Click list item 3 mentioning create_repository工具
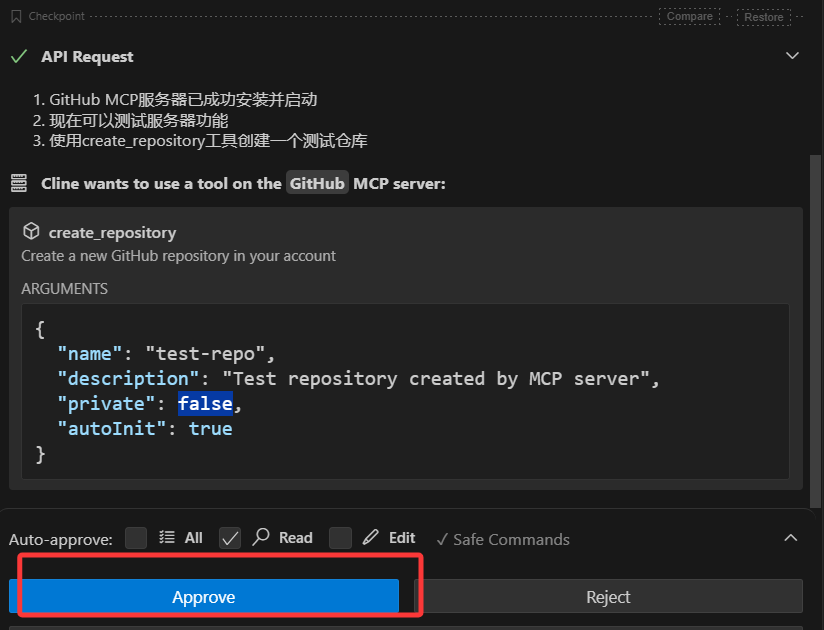The width and height of the screenshot is (824, 630). point(200,141)
